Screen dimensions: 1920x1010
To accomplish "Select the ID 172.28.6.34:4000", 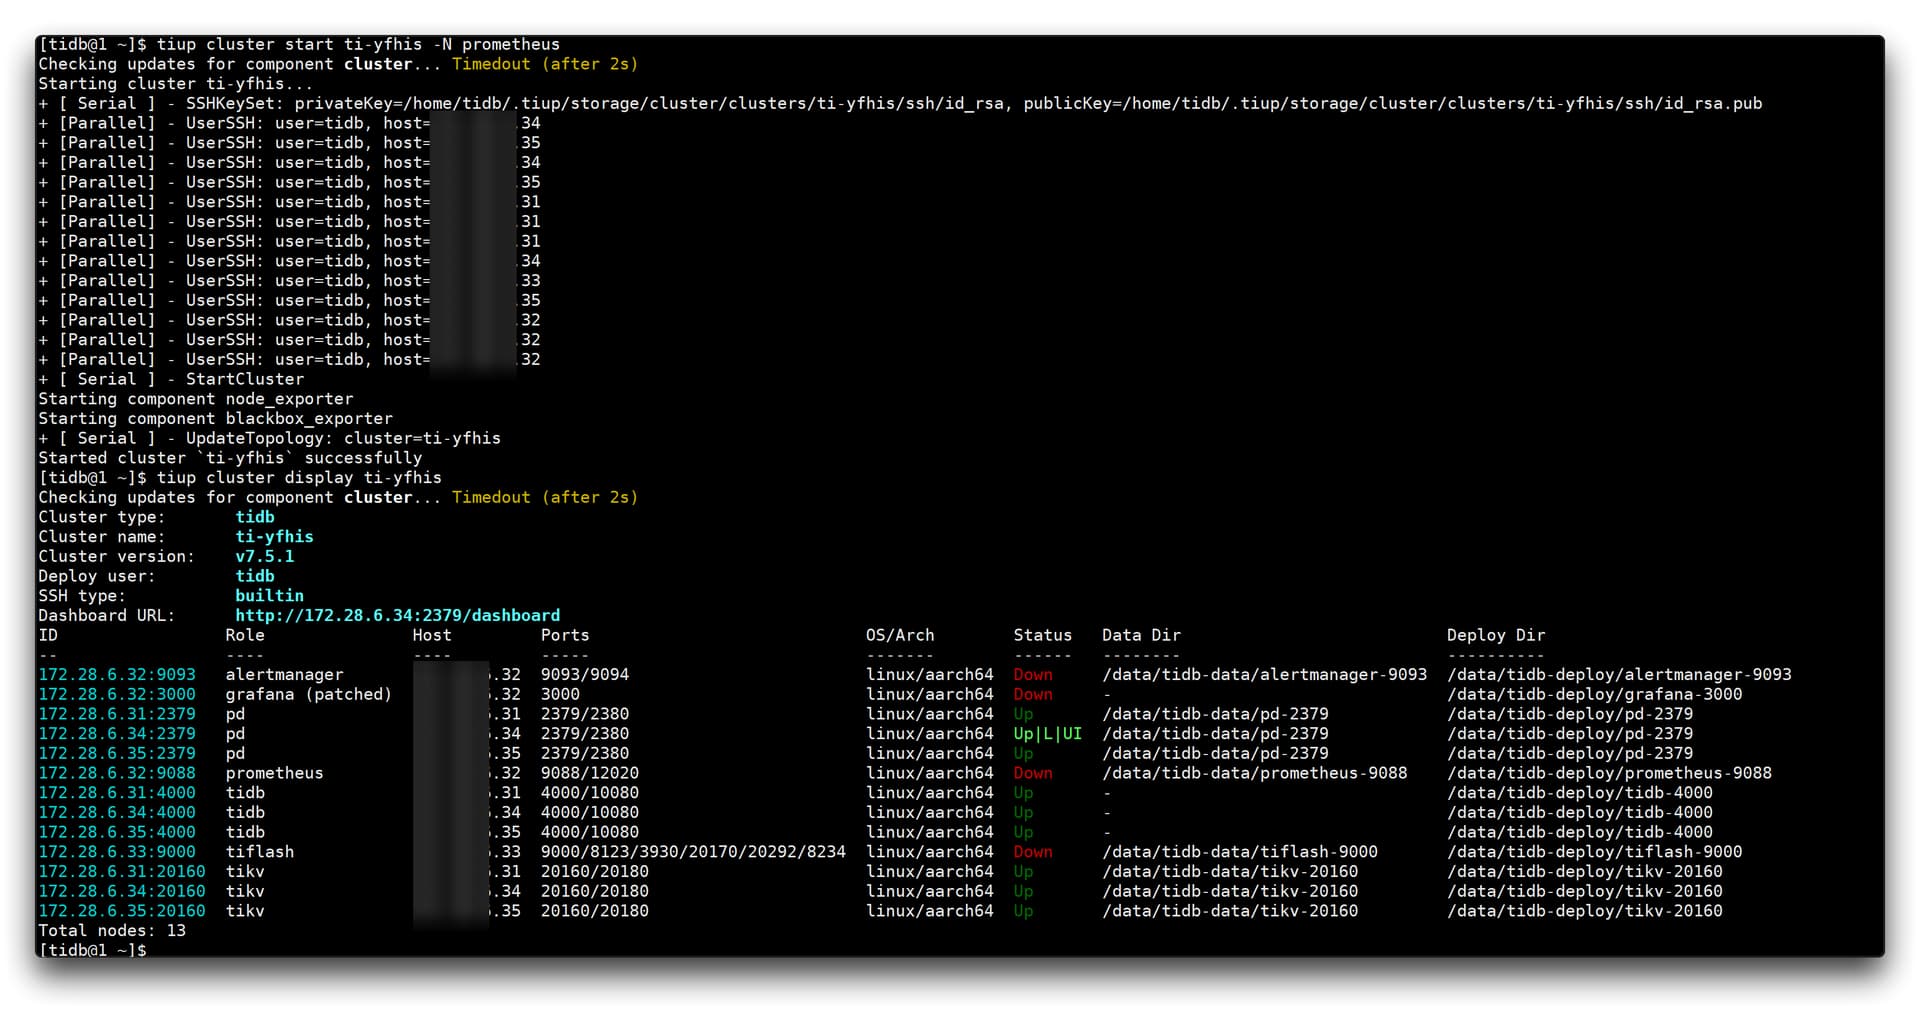I will coord(117,812).
